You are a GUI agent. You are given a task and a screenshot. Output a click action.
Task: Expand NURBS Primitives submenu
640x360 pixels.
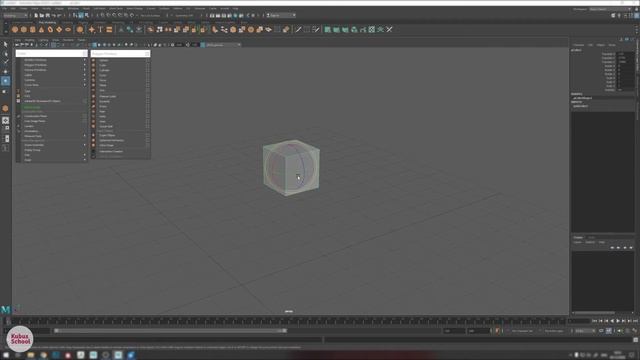coord(52,60)
